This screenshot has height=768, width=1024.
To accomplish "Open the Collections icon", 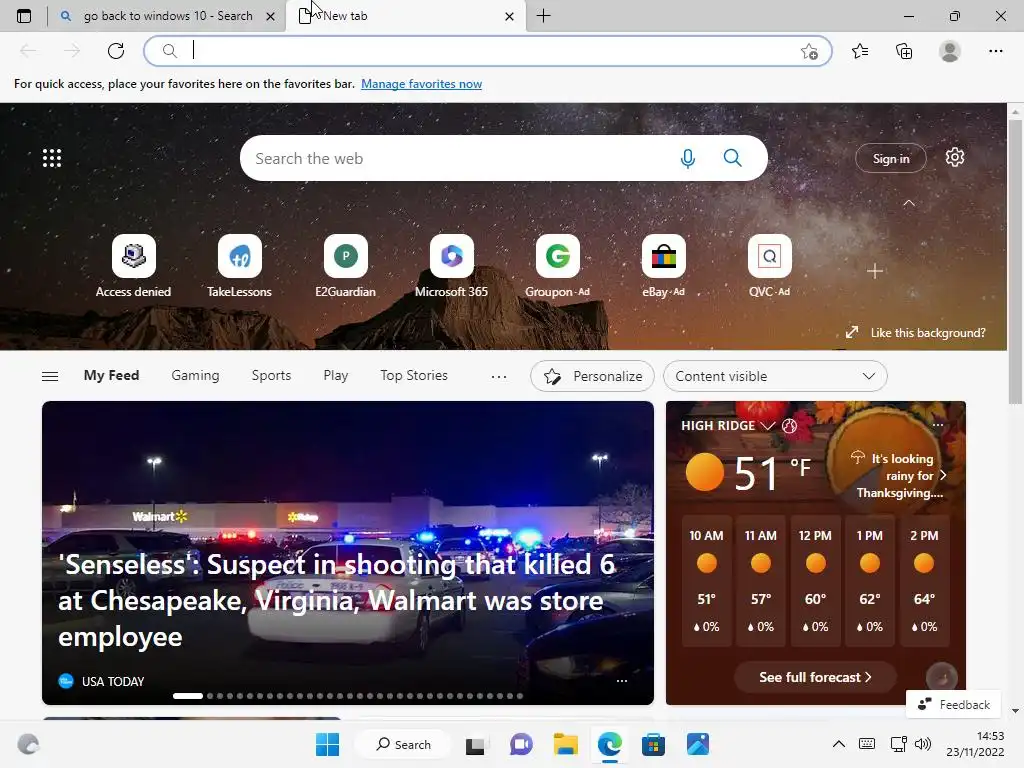I will pos(904,51).
